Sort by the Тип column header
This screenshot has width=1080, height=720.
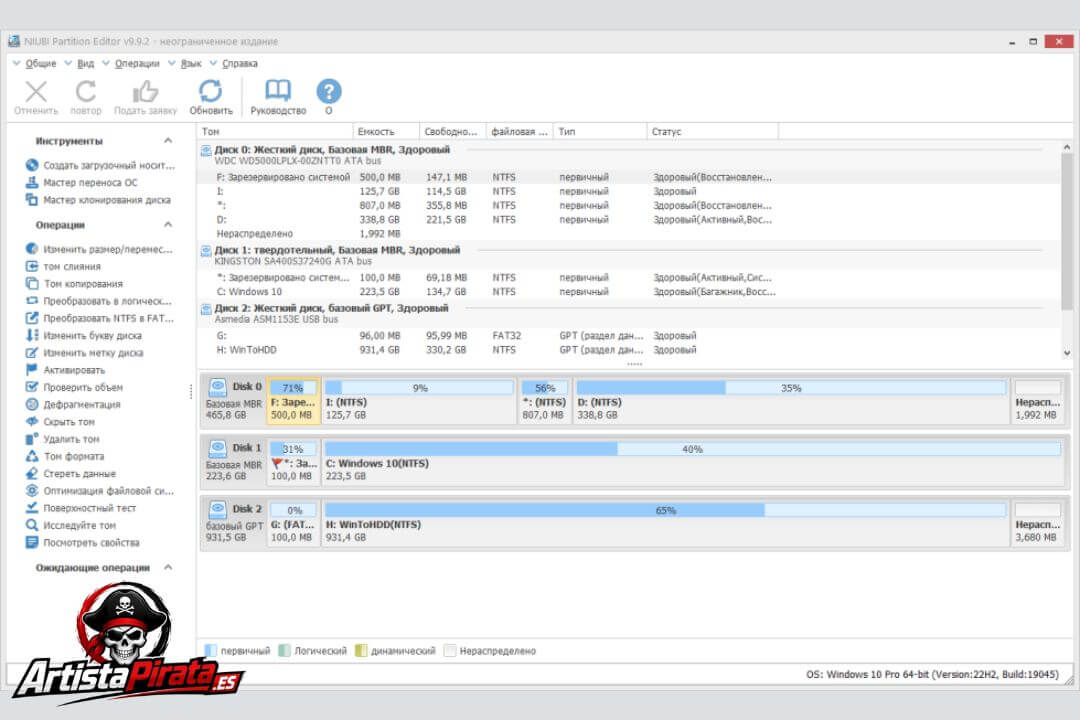(x=600, y=132)
